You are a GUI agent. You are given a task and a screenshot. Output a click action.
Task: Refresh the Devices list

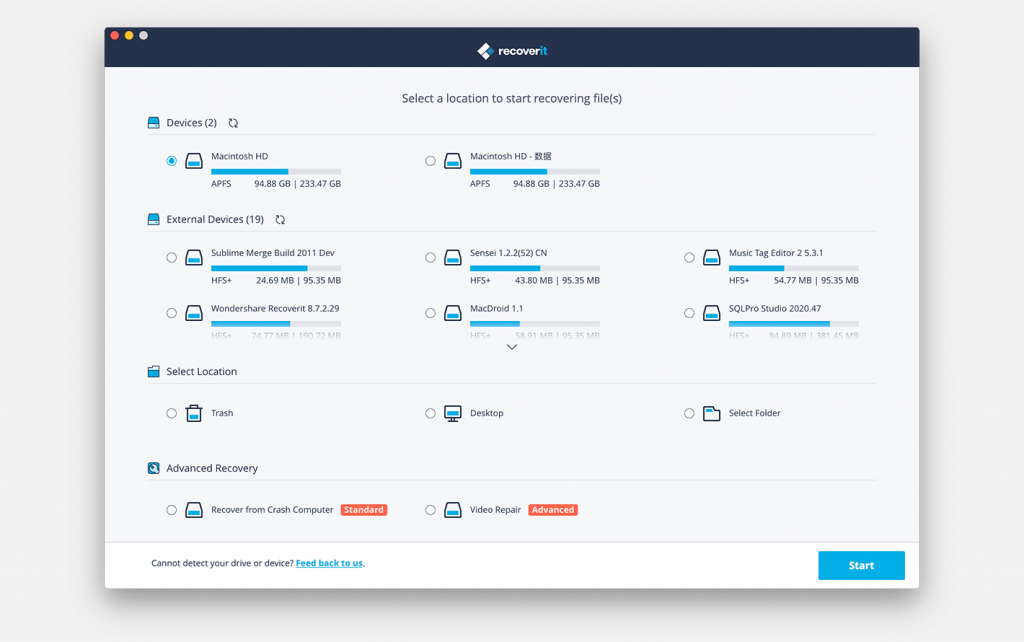pos(233,123)
